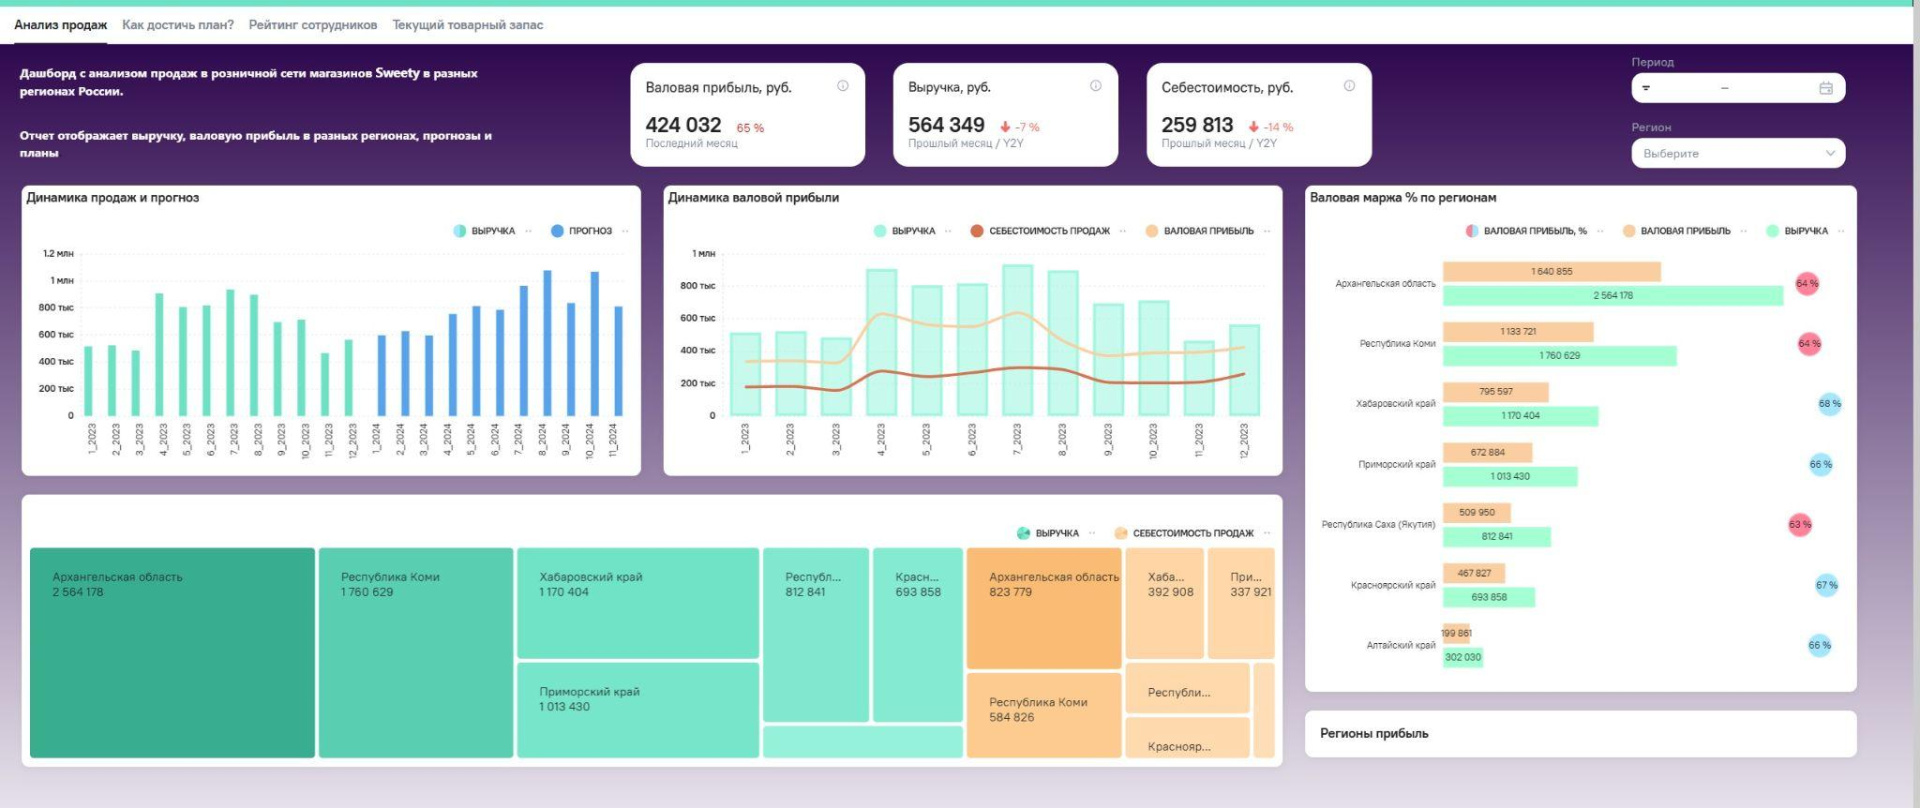Open the Регион dropdown
1920x808 pixels.
[x=1737, y=153]
